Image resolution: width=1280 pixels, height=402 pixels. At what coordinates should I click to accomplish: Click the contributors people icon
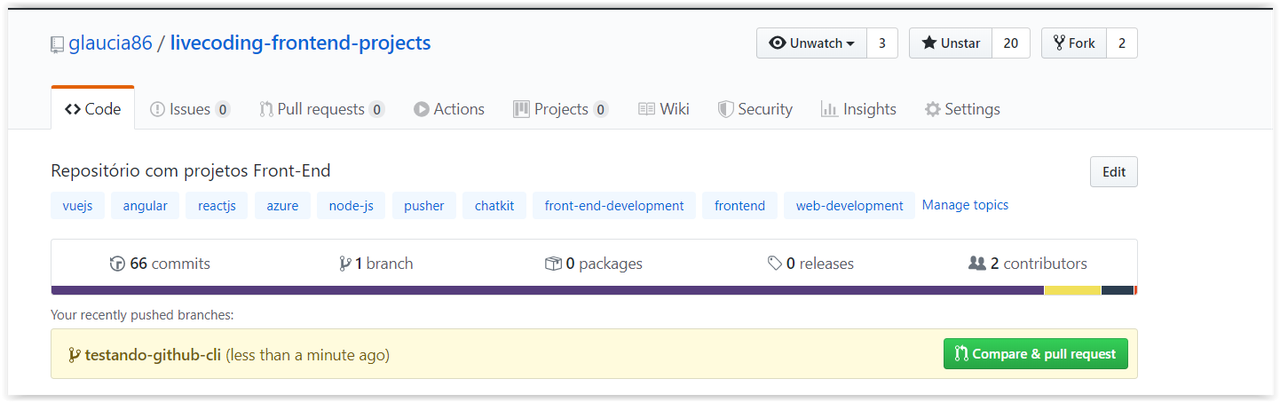coord(977,264)
